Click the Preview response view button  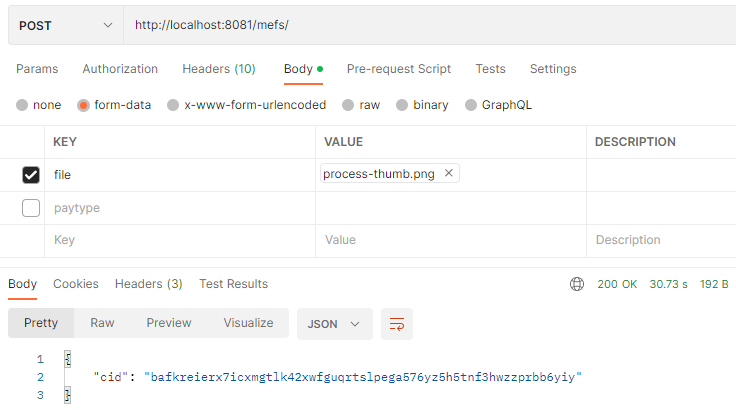click(169, 323)
